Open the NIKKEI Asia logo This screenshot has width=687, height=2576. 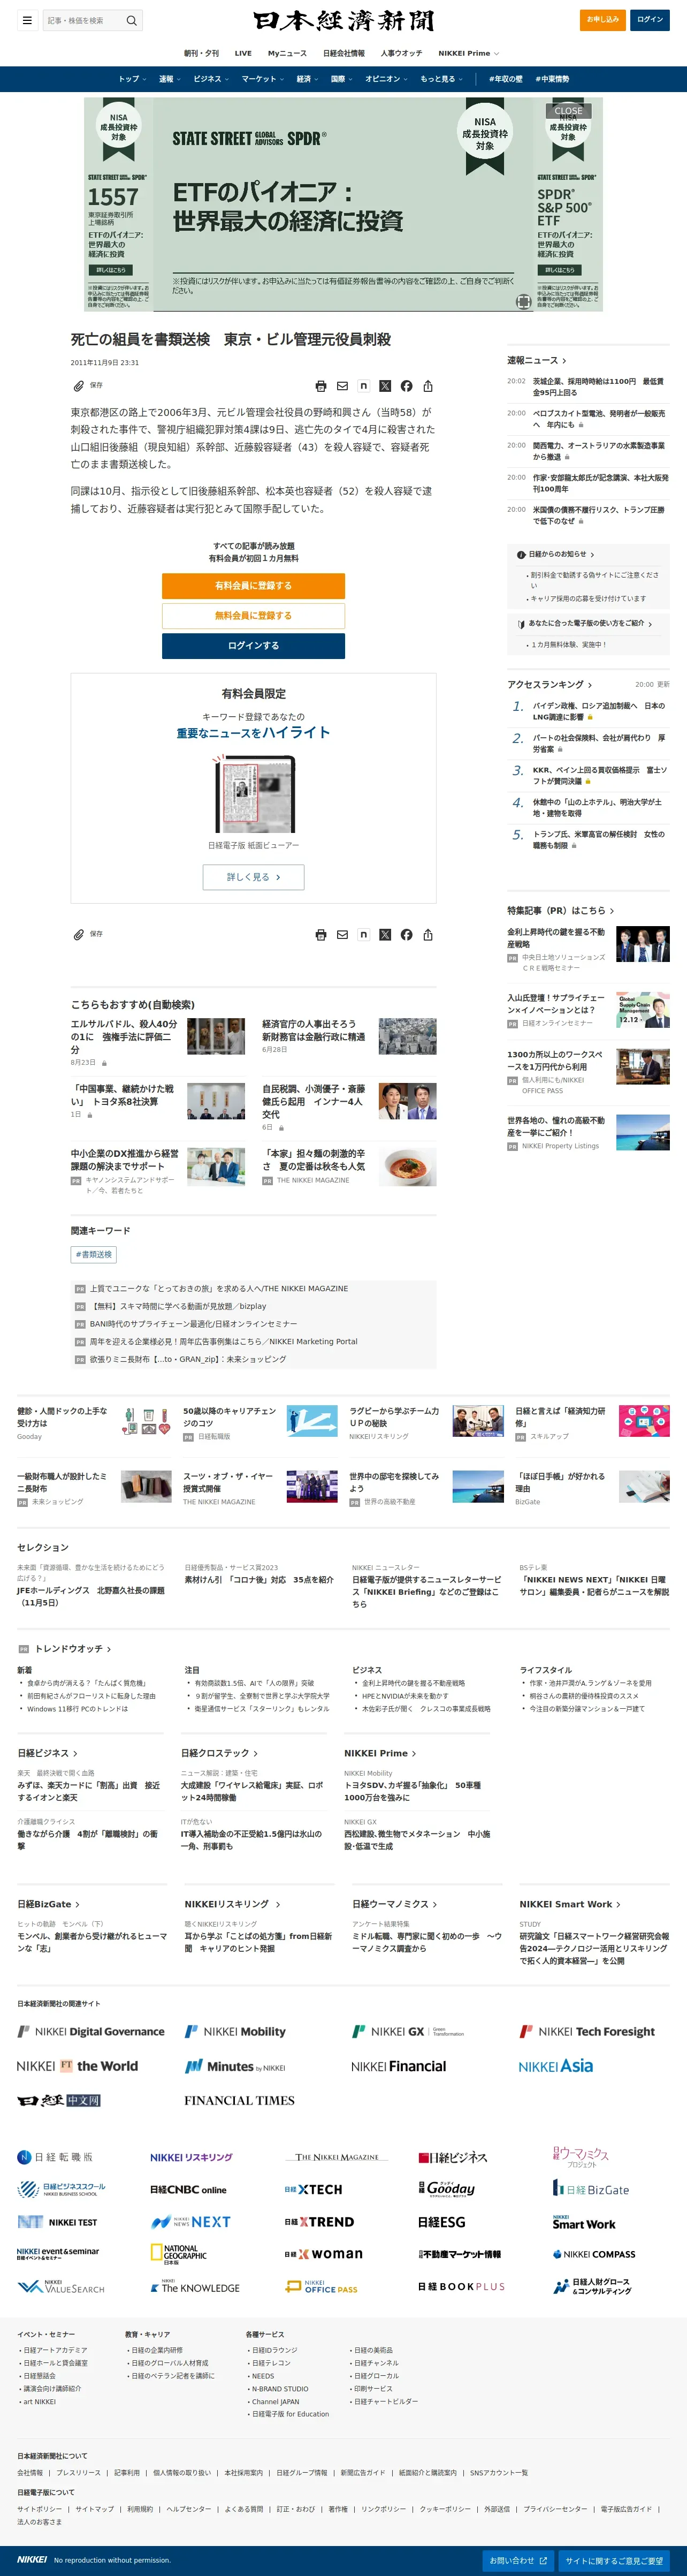(556, 2066)
